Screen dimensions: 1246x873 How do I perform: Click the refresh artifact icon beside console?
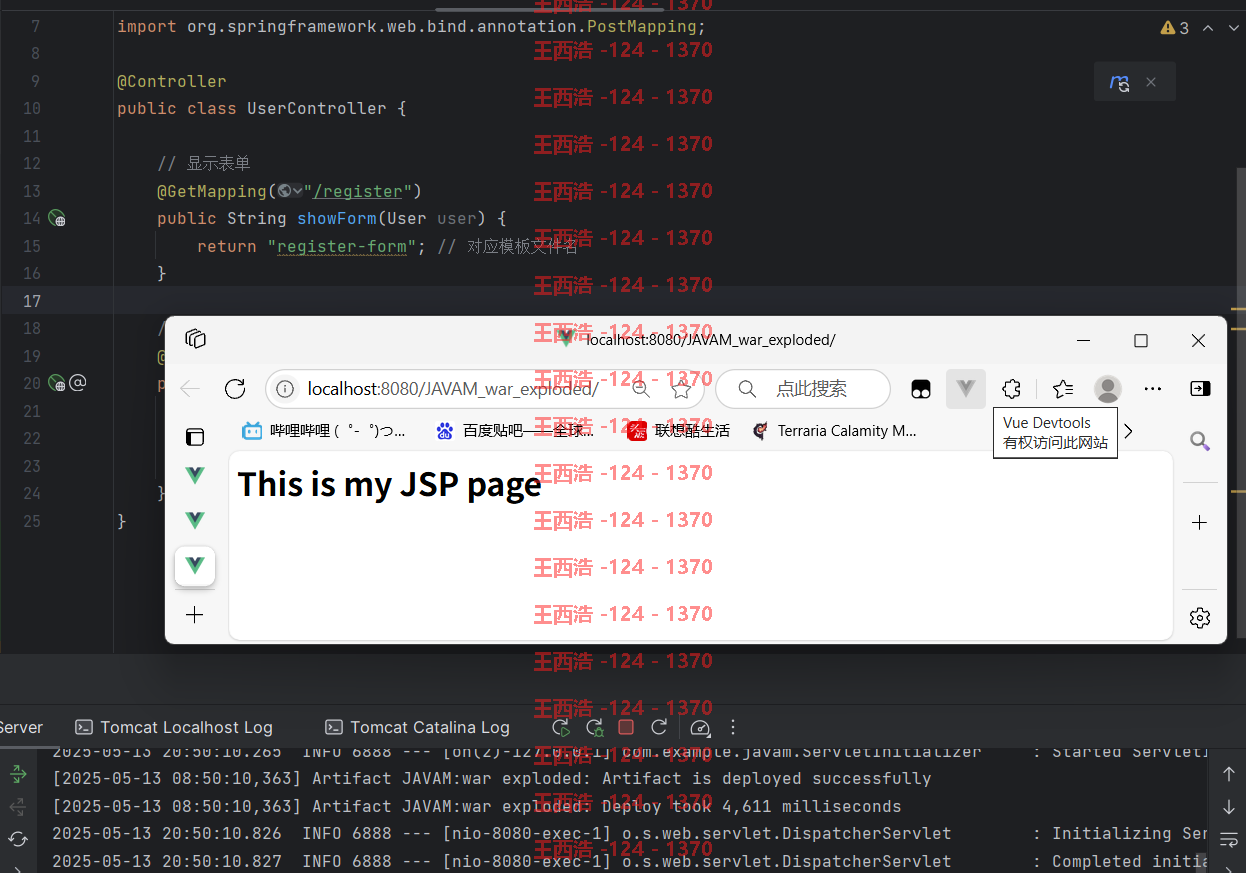coord(18,839)
